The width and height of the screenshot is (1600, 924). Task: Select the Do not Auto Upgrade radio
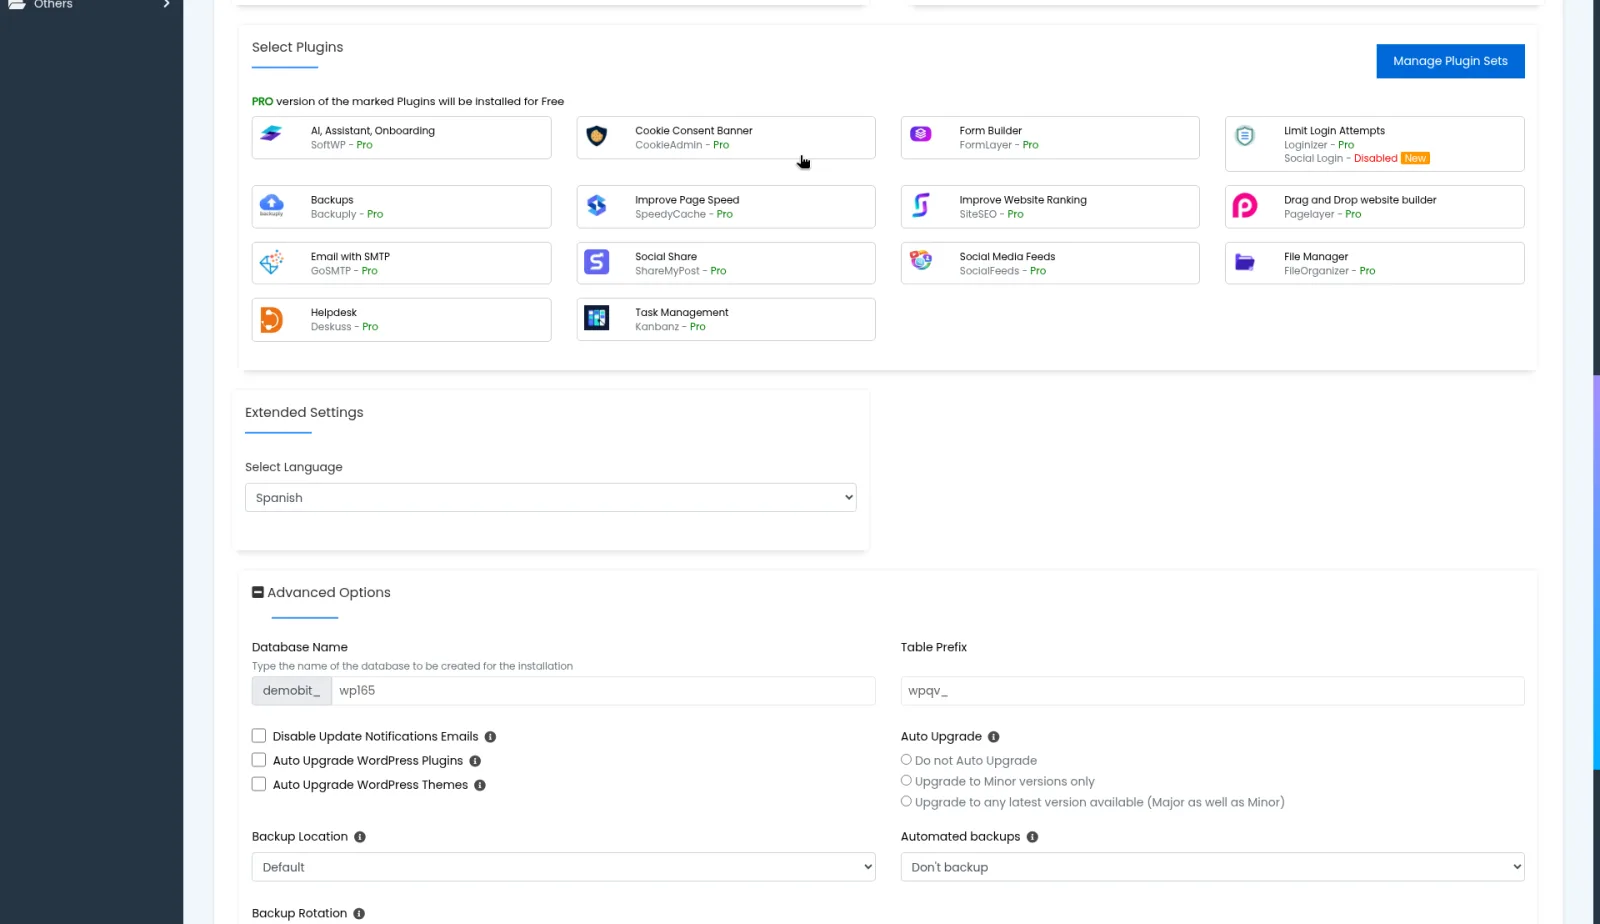tap(906, 760)
